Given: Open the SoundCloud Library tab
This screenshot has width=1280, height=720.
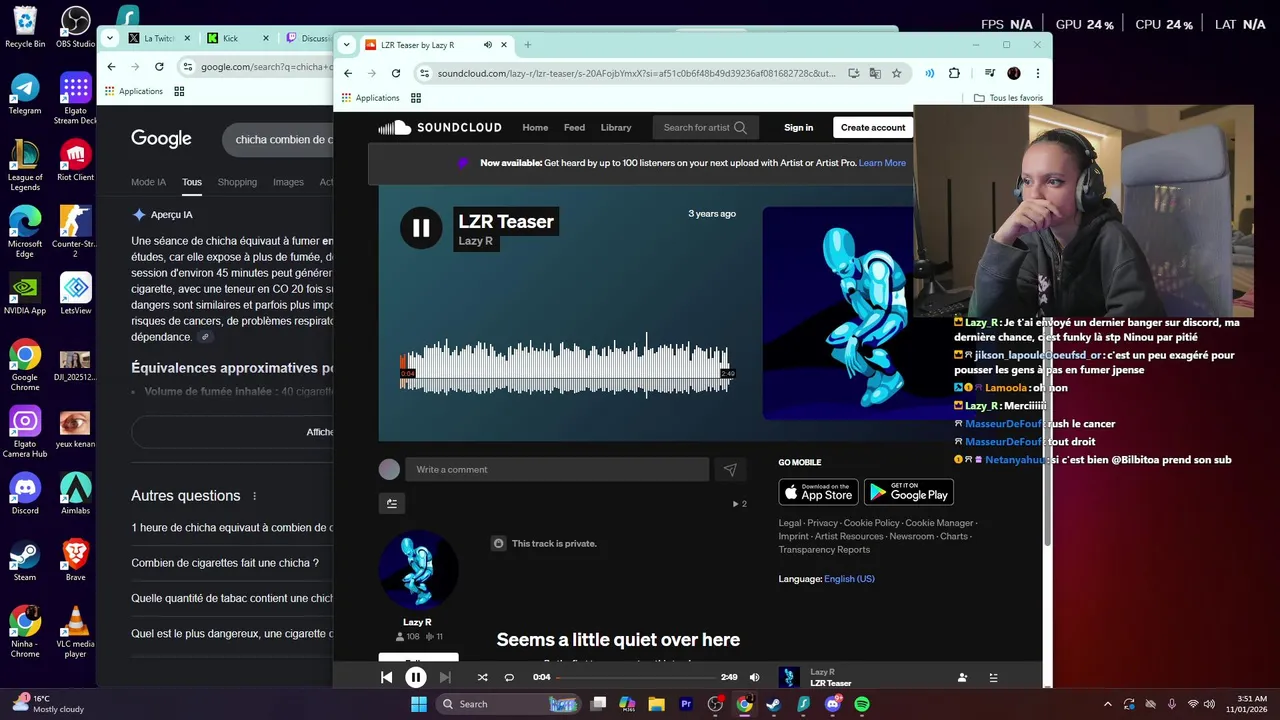Looking at the screenshot, I should pyautogui.click(x=616, y=127).
